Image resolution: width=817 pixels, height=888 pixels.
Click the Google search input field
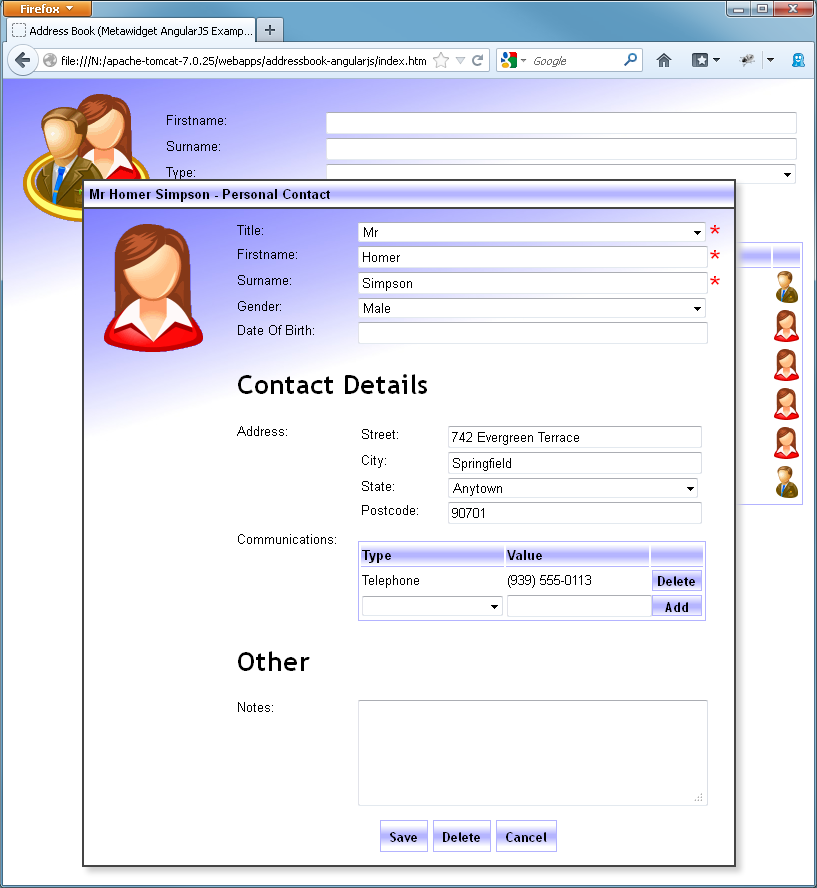pos(576,61)
